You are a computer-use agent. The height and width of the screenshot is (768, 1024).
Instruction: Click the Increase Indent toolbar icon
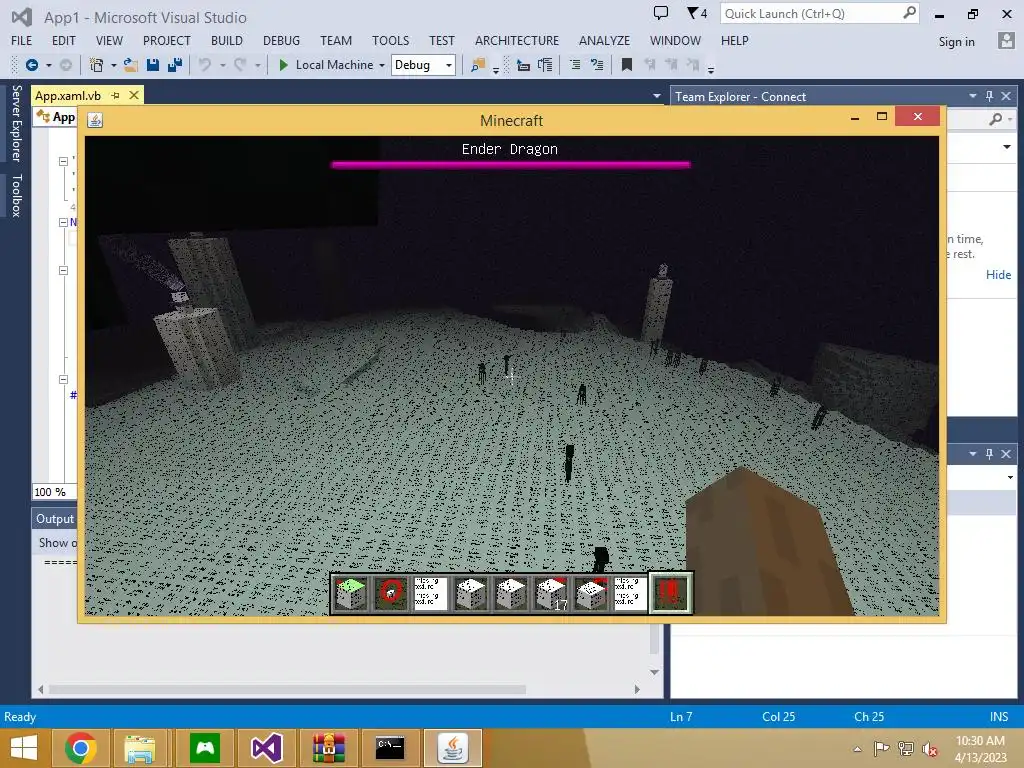pos(545,65)
